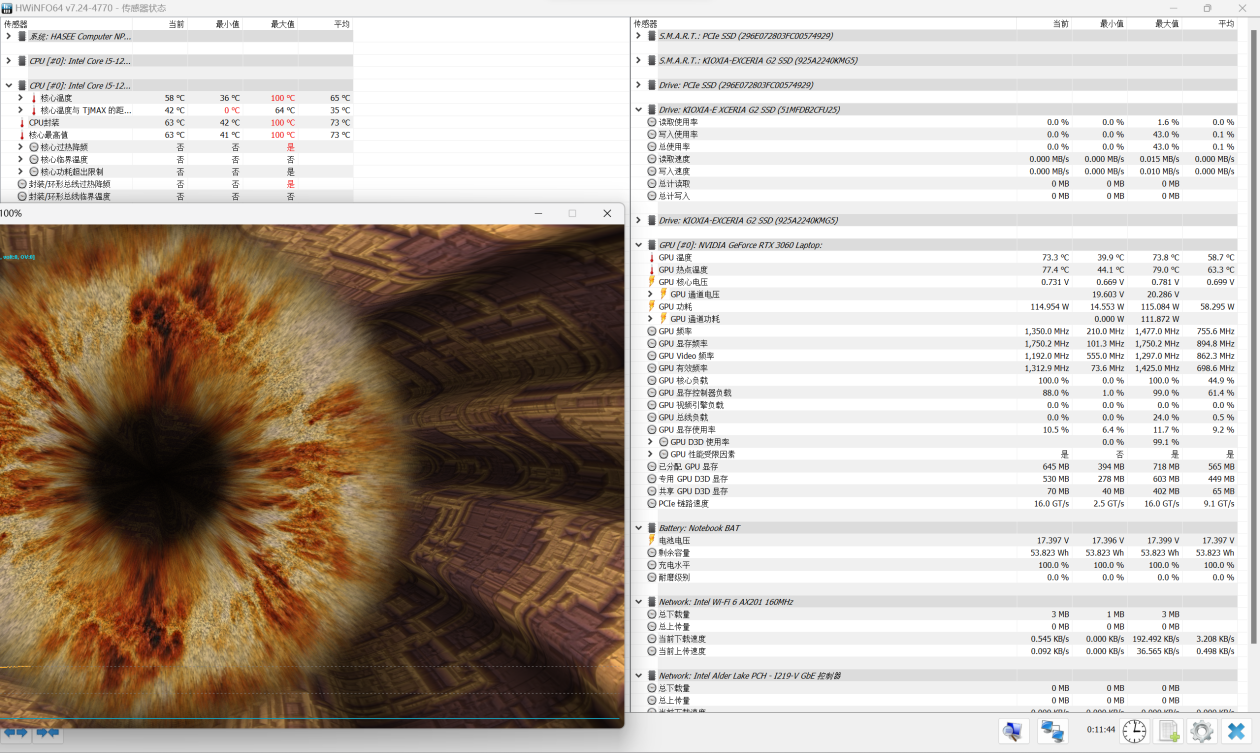Click the clock reset timer icon
The height and width of the screenshot is (753, 1260).
coord(1134,731)
